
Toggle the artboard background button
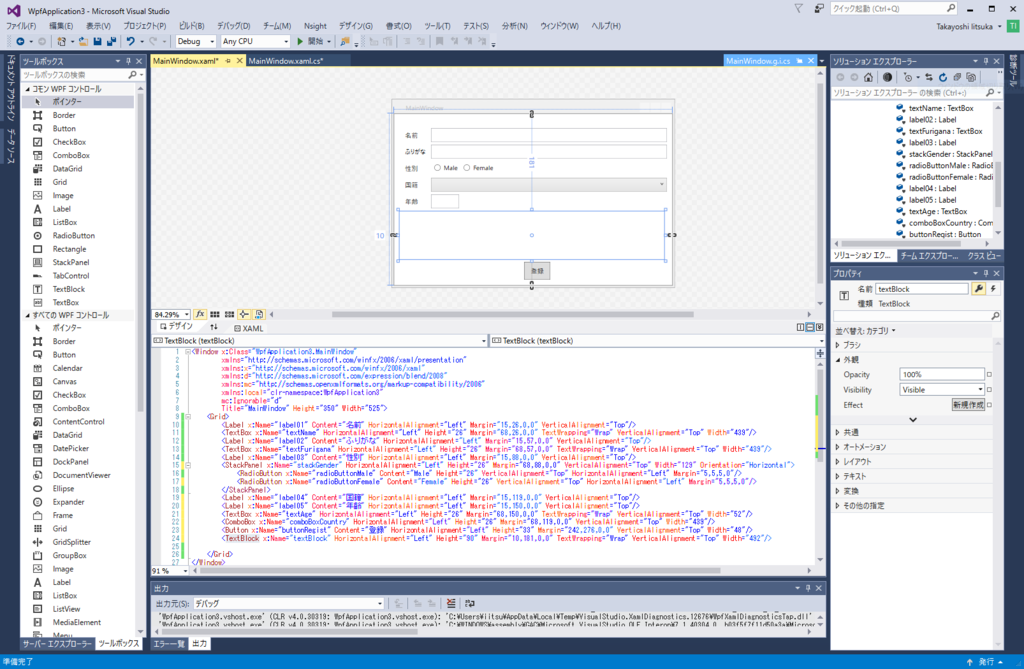(x=259, y=314)
